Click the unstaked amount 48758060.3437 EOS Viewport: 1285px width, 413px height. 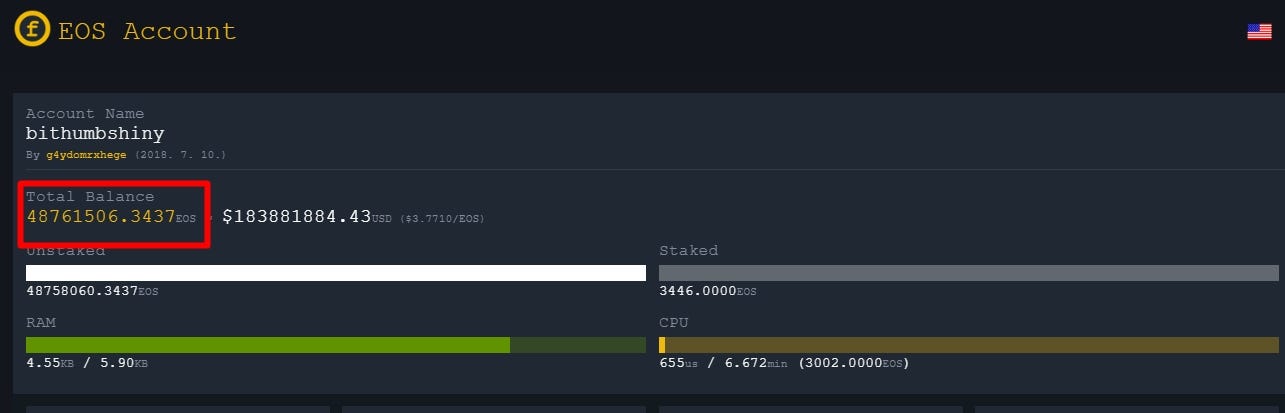pyautogui.click(x=92, y=291)
